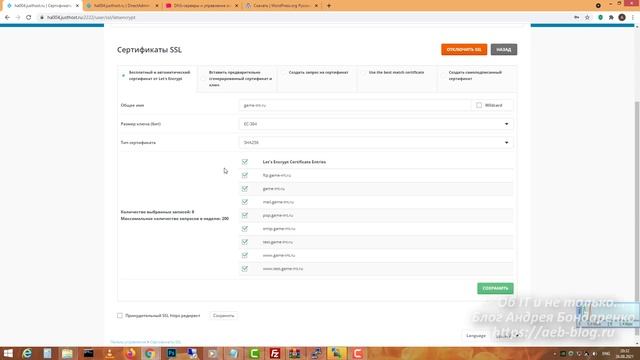
Task: Open a new browser tab
Action: [329, 6]
